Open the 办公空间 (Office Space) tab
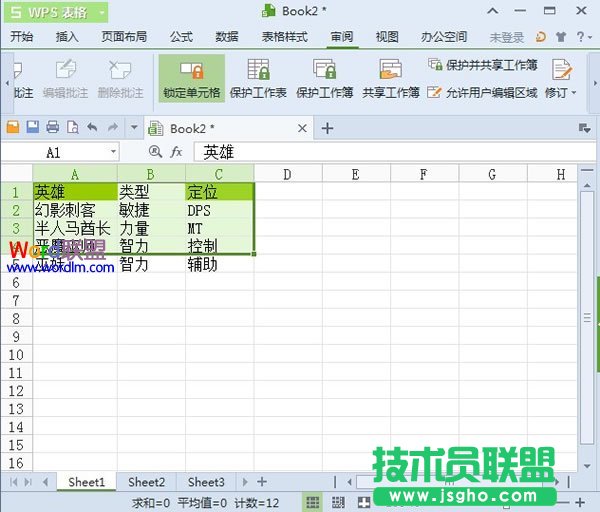 444,37
